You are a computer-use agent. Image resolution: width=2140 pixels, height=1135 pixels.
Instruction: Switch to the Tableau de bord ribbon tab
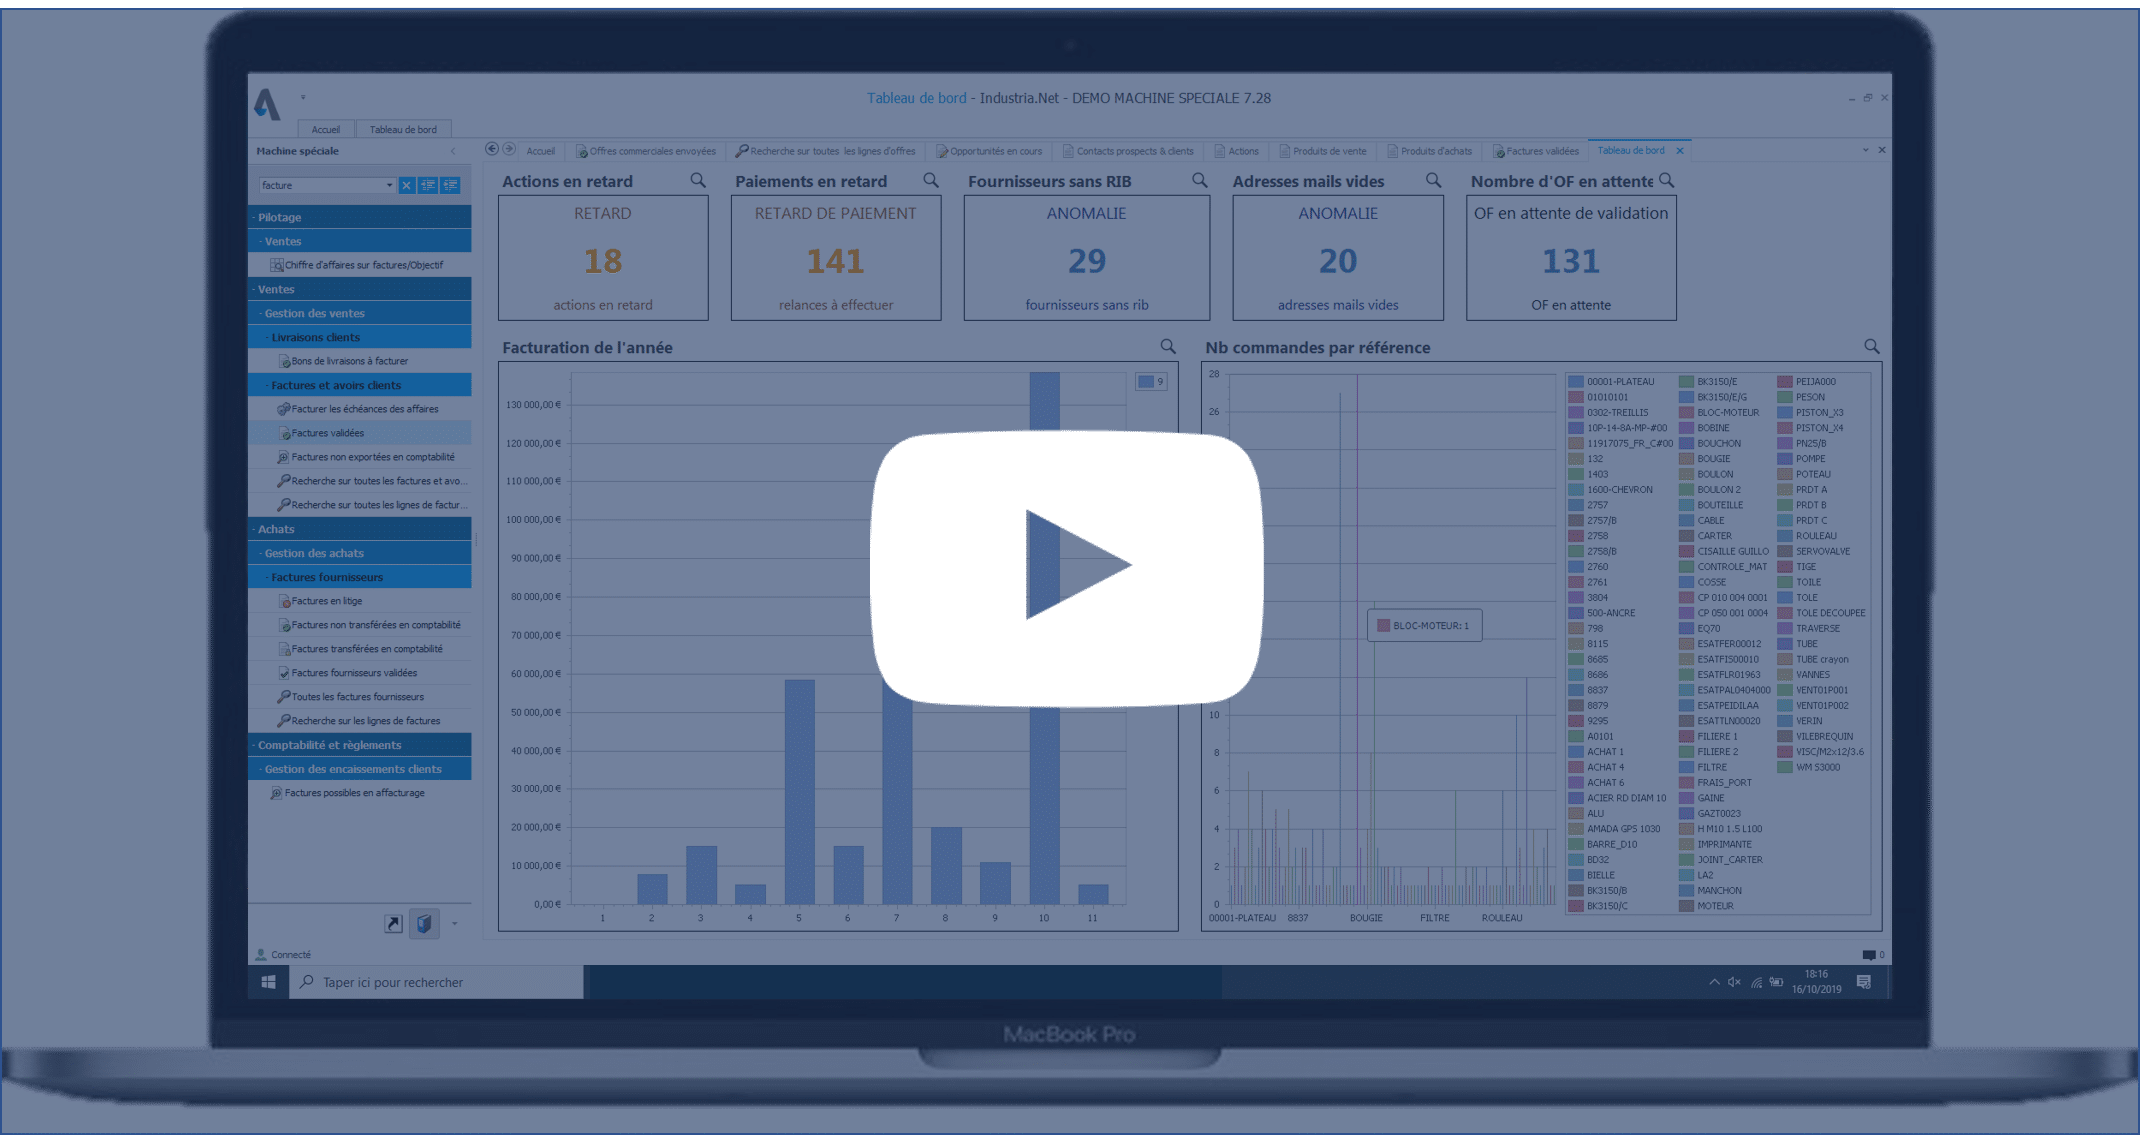(x=403, y=129)
